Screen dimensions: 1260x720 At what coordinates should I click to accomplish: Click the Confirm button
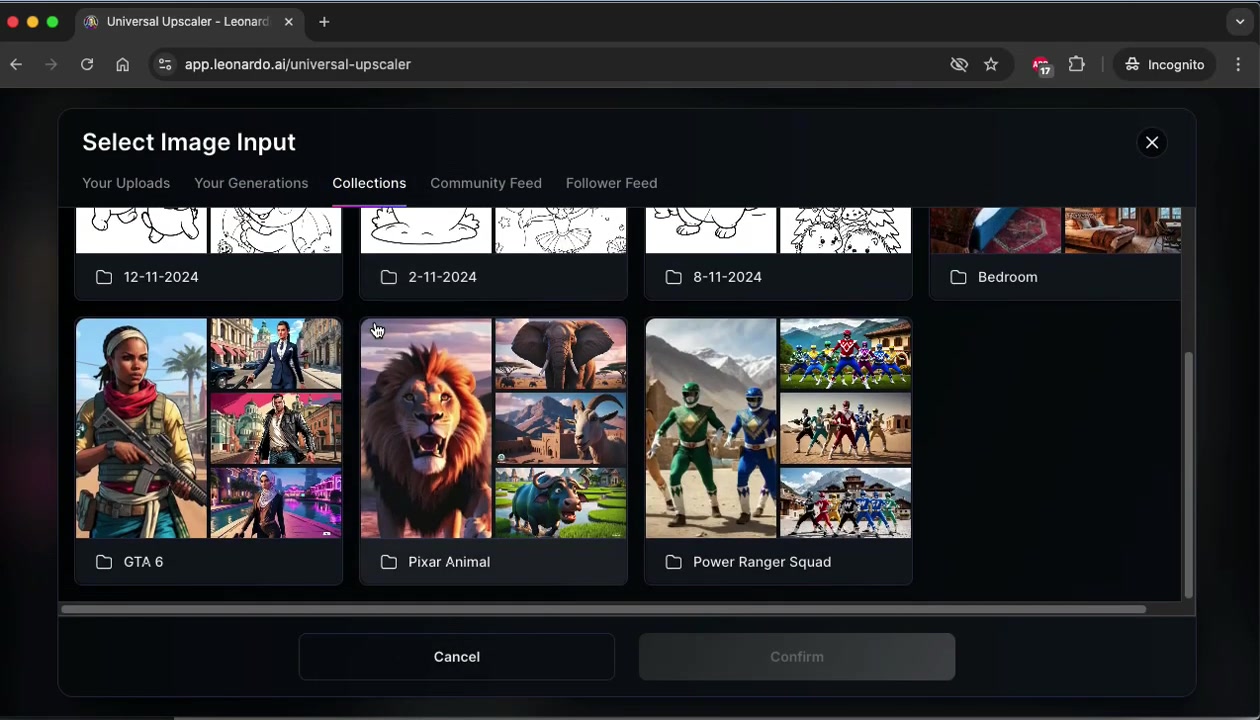click(797, 657)
